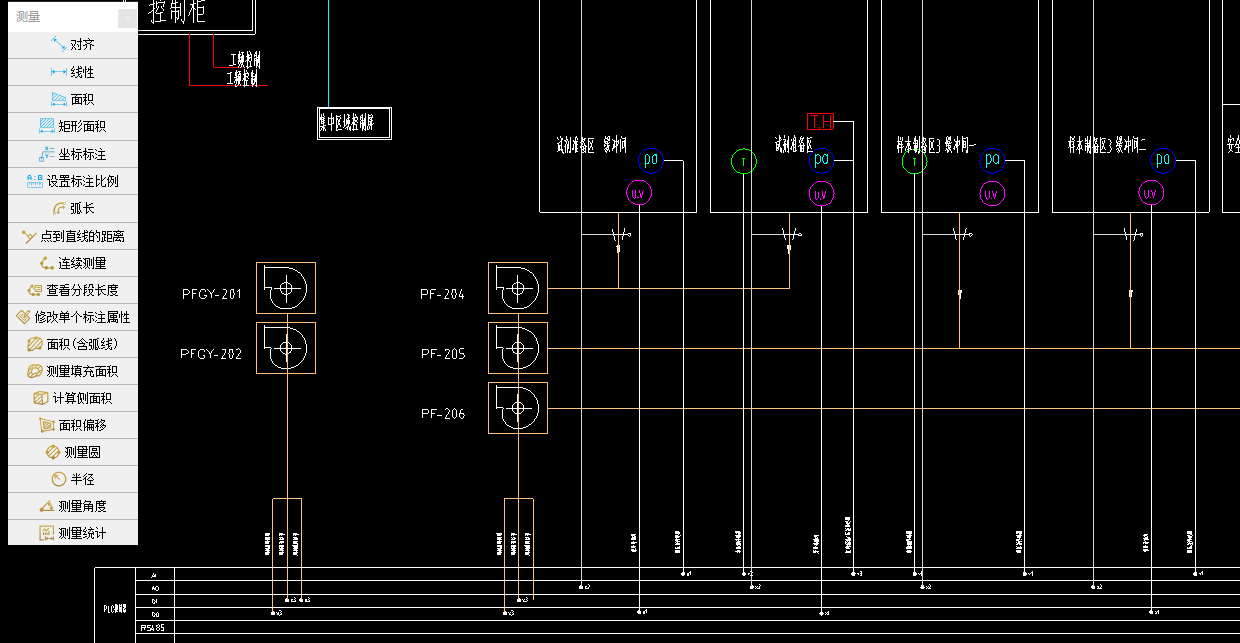
Task: Activate 测量填充面积 hatch area measurement
Action: [72, 371]
